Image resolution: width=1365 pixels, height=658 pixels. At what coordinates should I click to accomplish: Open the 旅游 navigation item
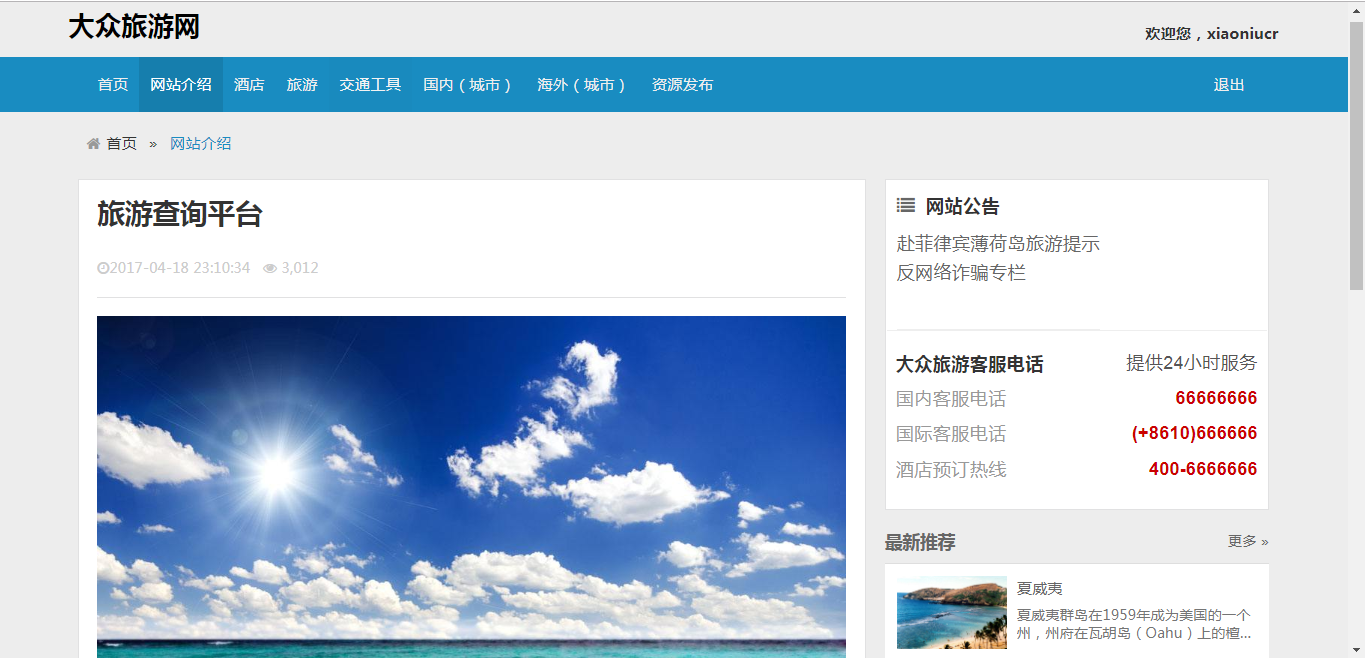click(302, 85)
